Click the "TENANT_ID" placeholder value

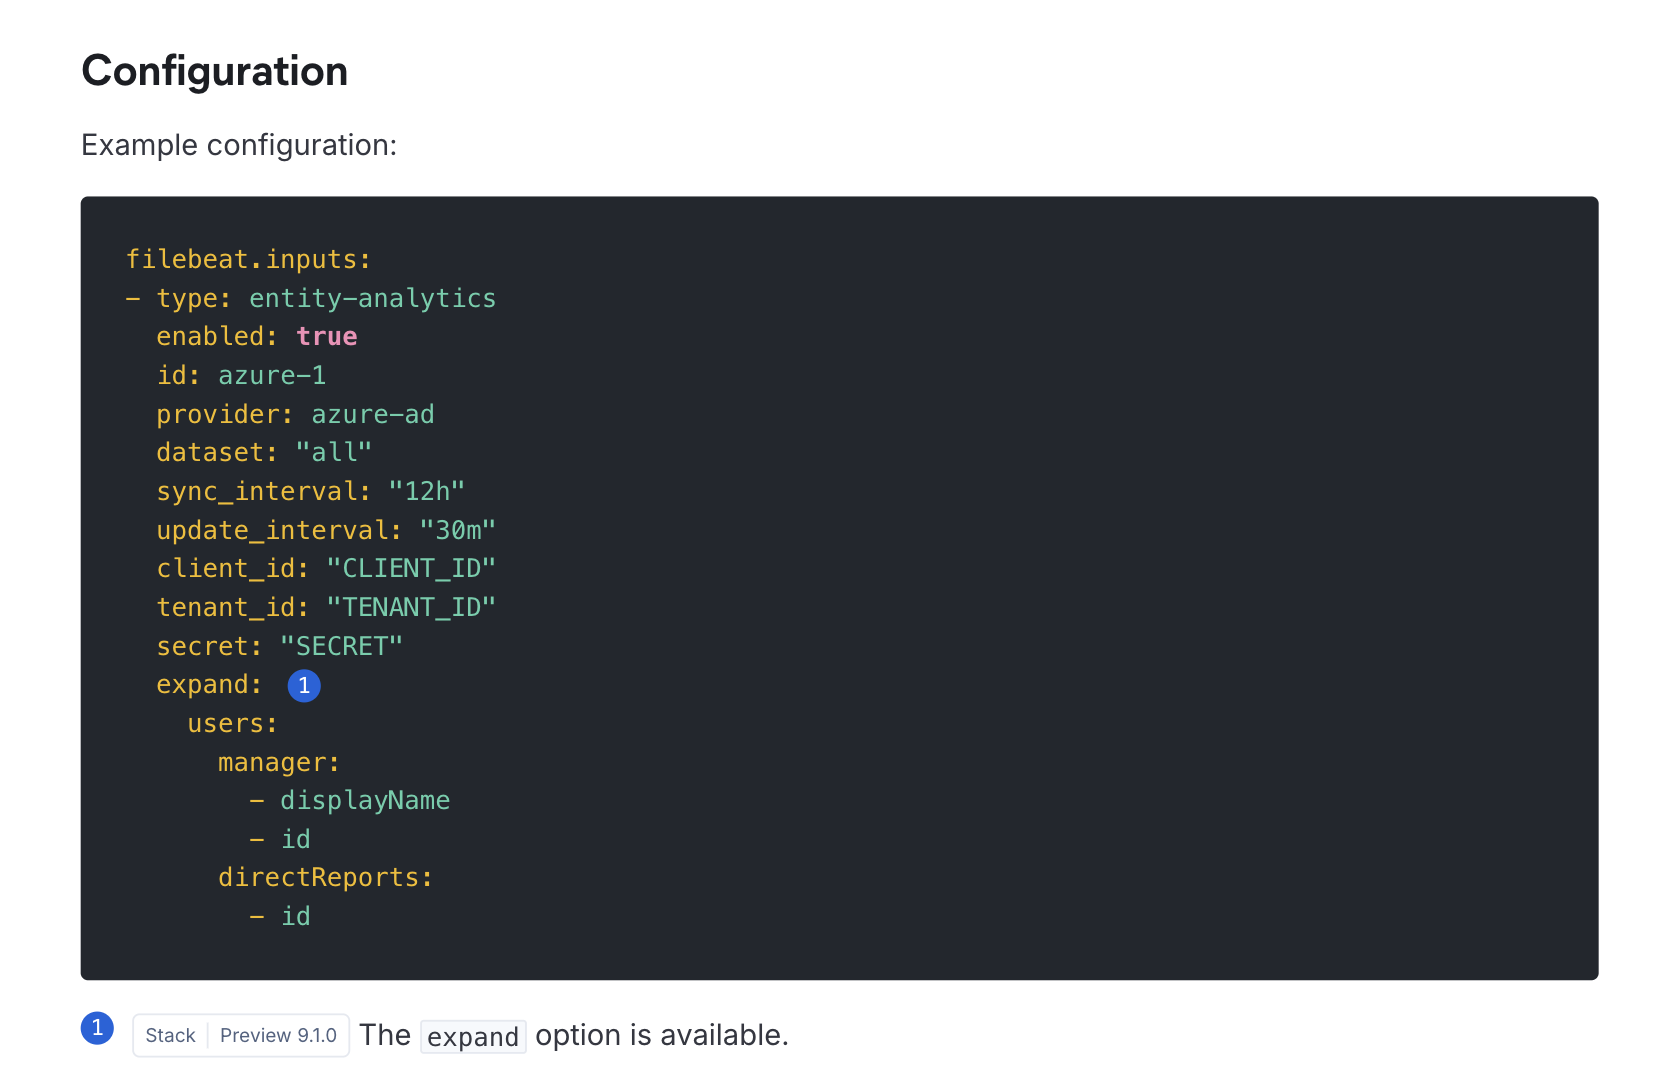click(411, 608)
